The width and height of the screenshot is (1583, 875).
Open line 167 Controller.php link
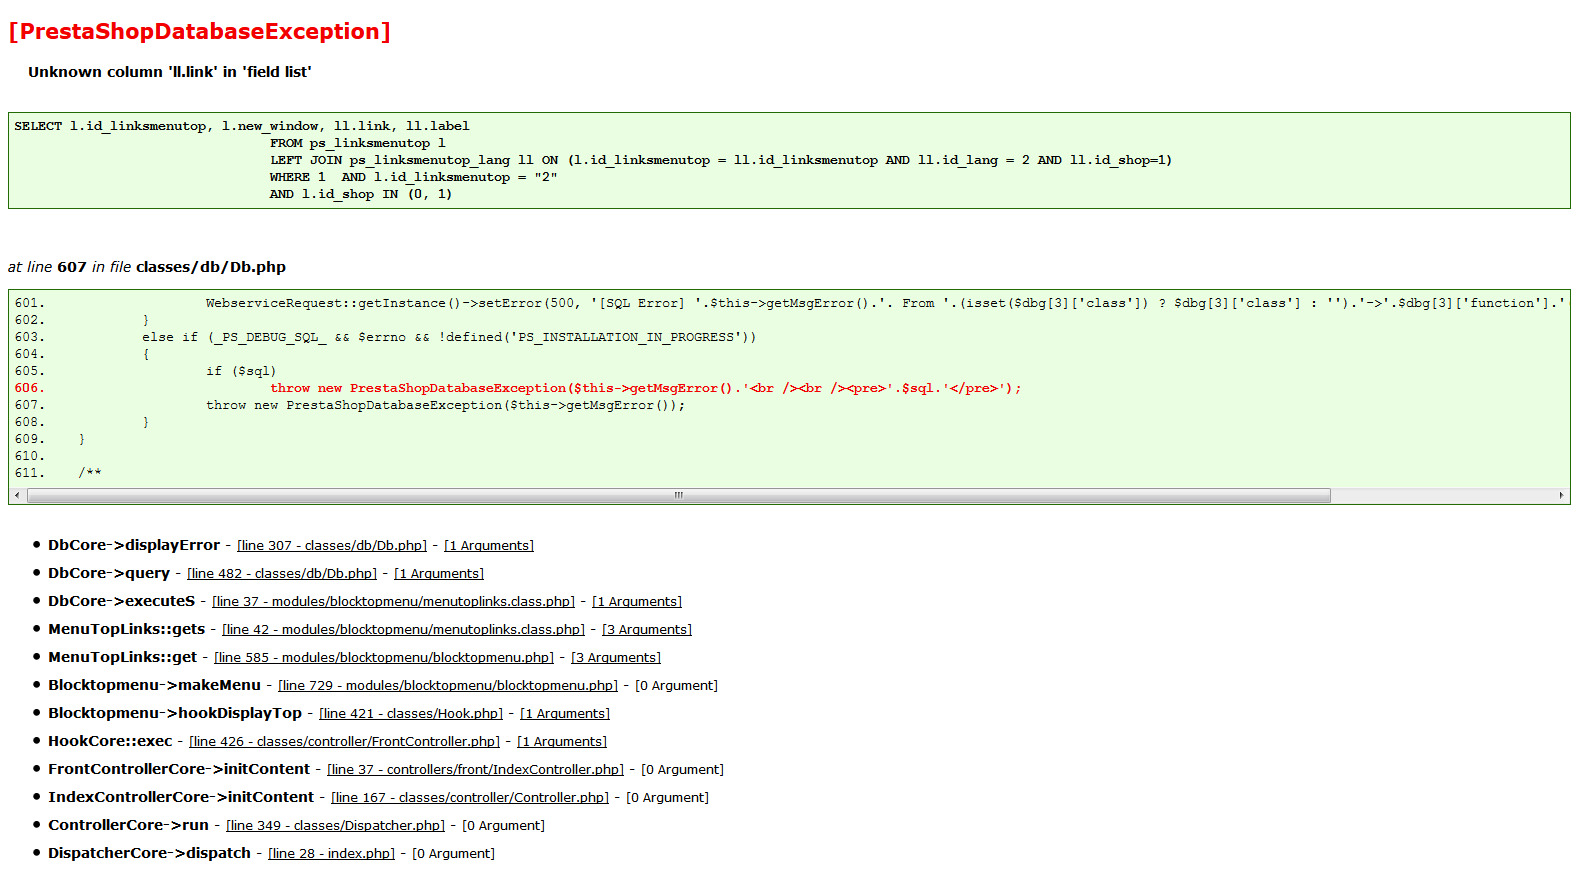click(470, 798)
